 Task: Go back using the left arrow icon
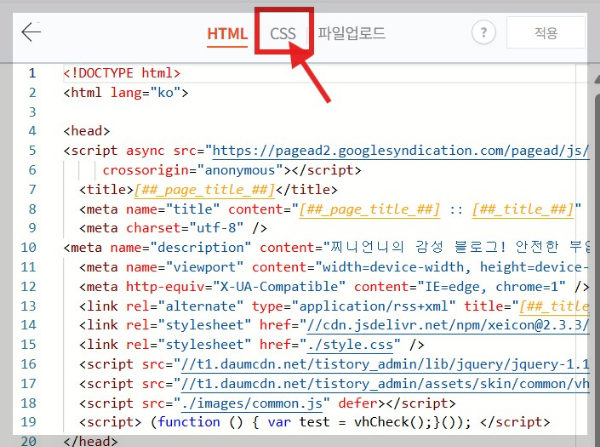pos(31,32)
